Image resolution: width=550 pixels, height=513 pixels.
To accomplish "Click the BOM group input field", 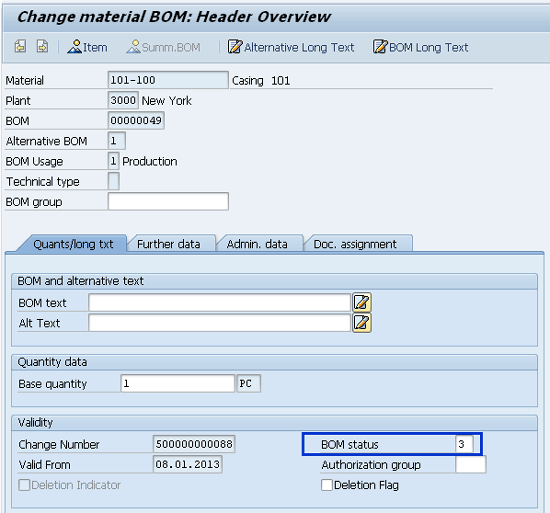I will [x=168, y=202].
